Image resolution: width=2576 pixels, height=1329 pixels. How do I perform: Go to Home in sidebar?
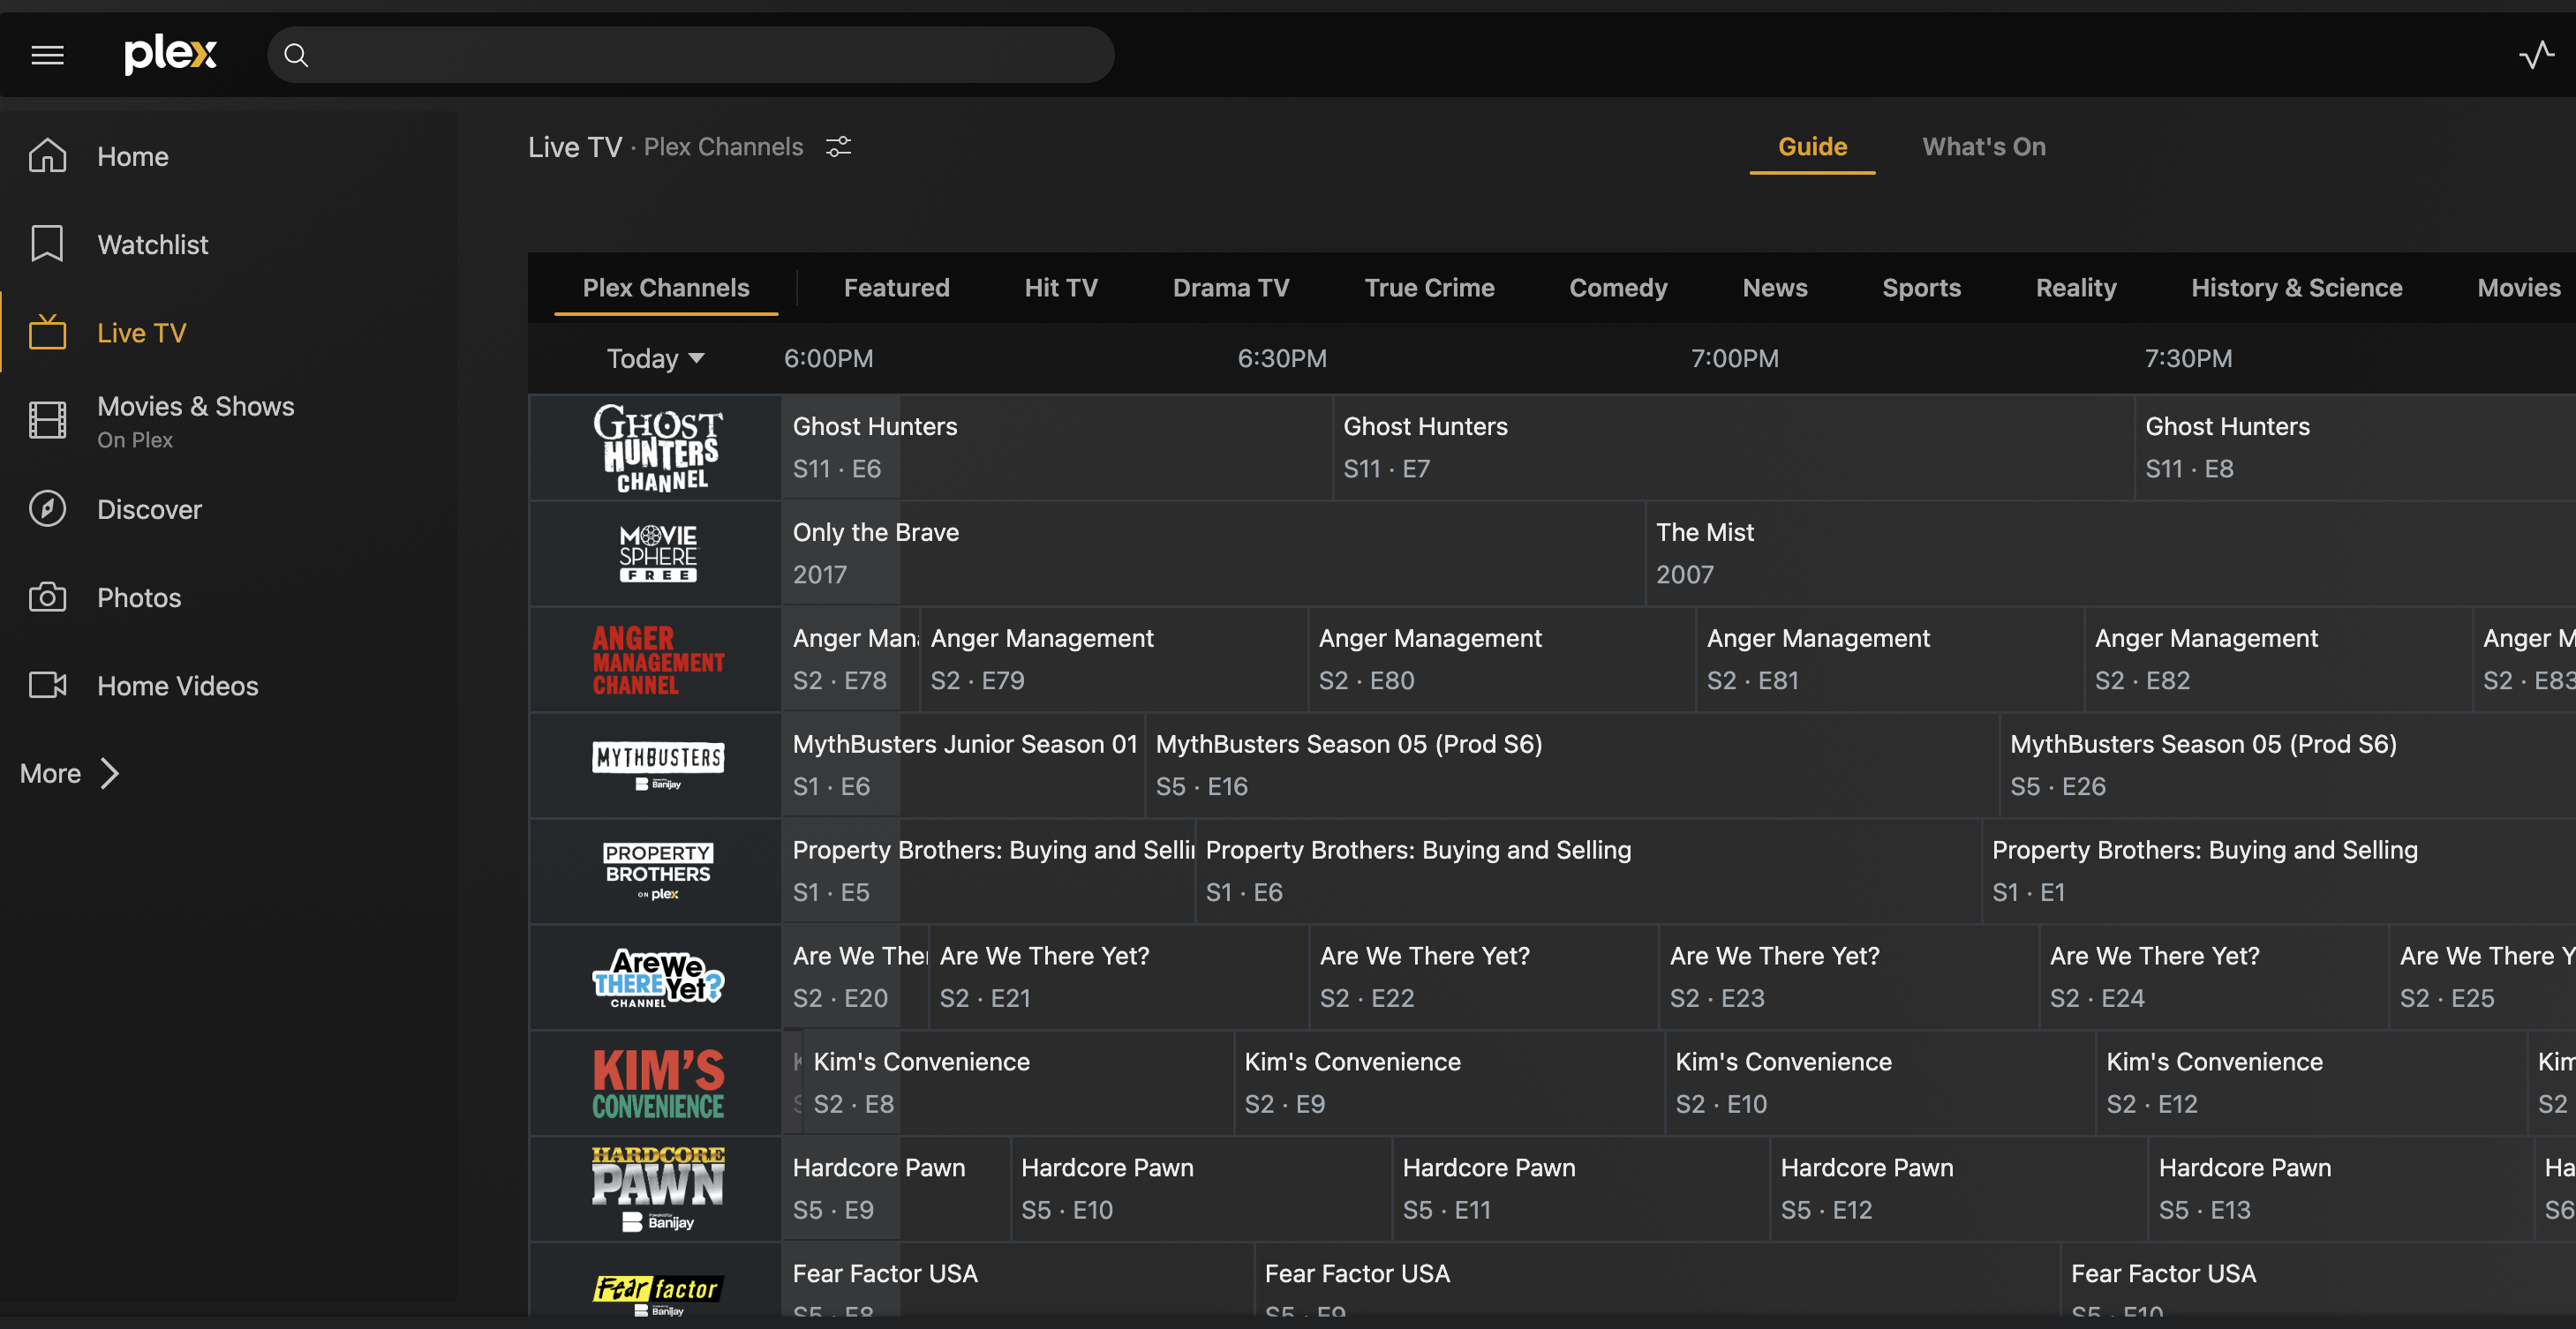pos(132,157)
